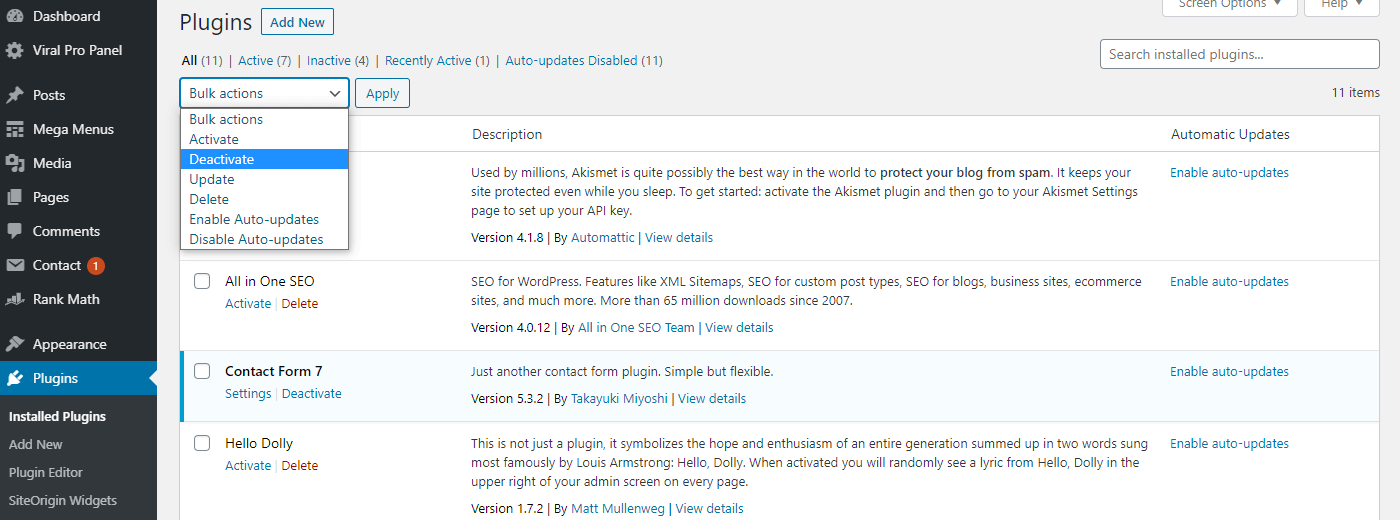Click the Mega Menus grid icon
The width and height of the screenshot is (1400, 520).
click(15, 129)
